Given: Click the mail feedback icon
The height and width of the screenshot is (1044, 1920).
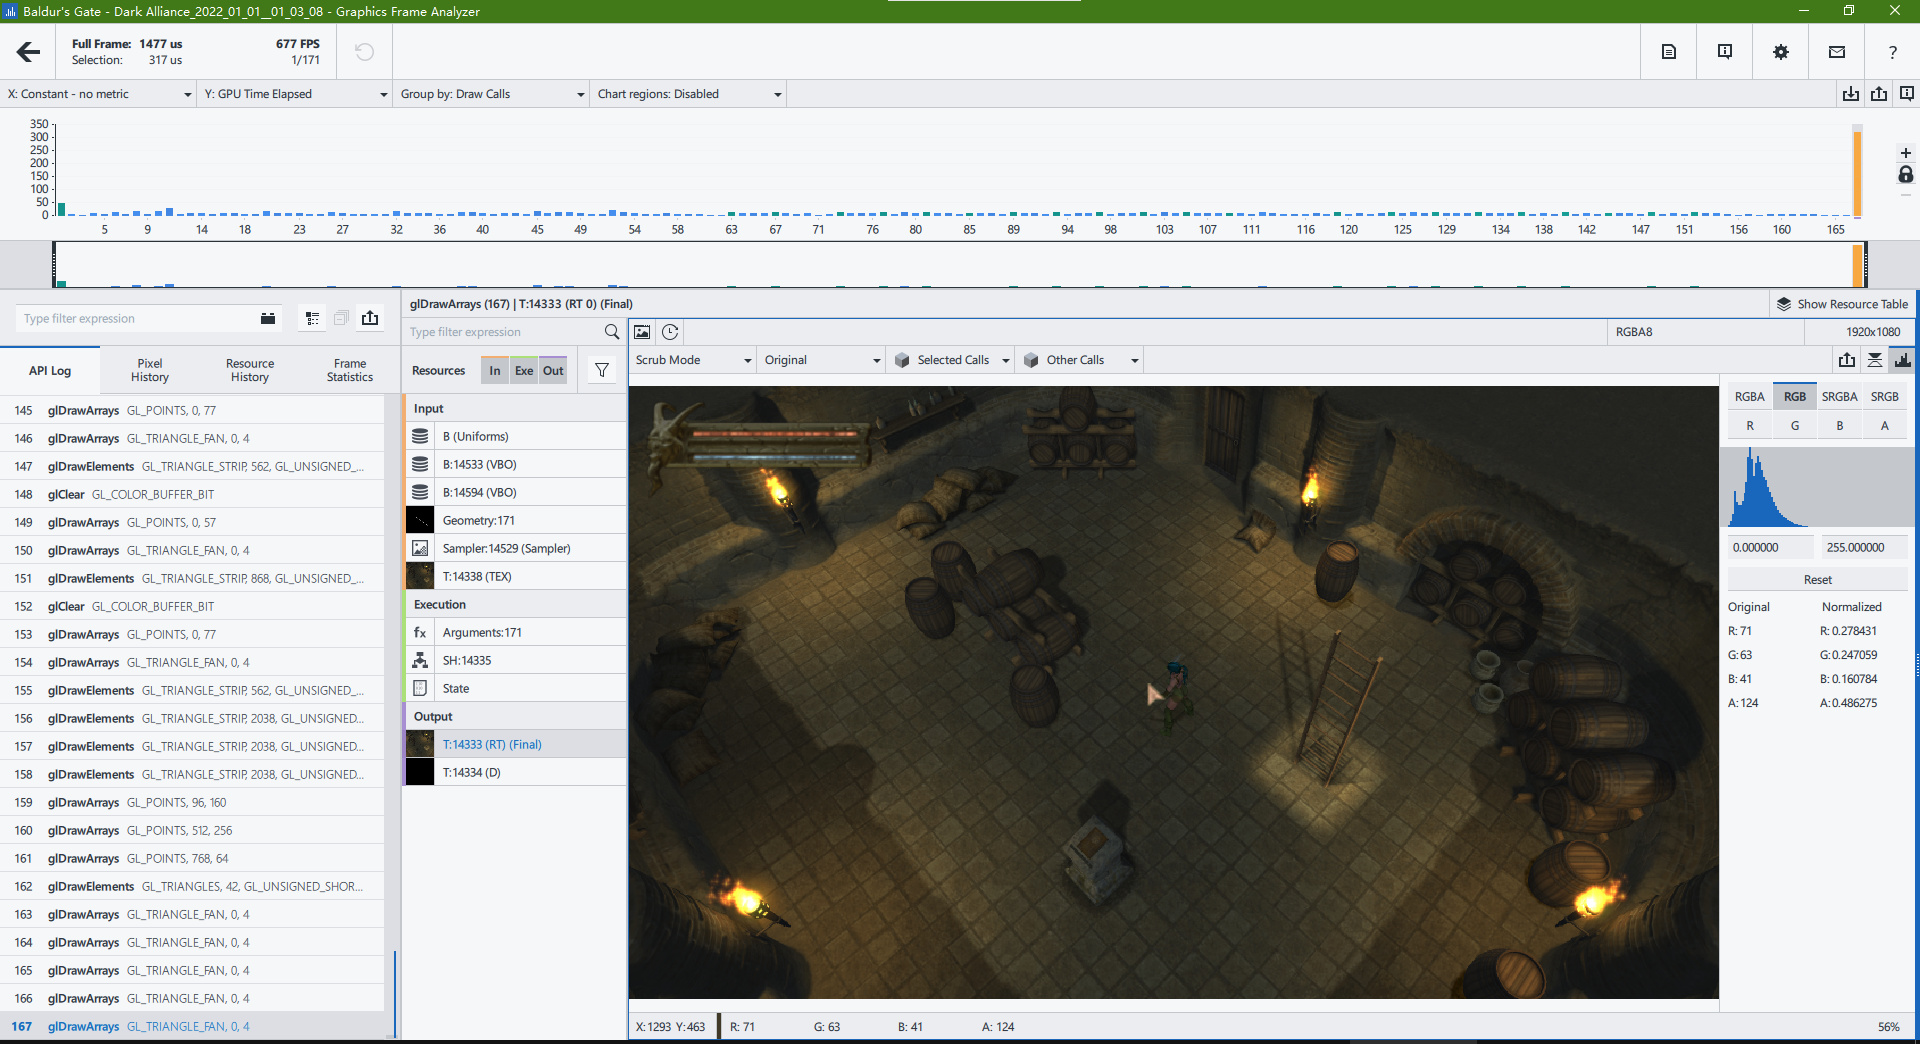Looking at the screenshot, I should [1836, 52].
